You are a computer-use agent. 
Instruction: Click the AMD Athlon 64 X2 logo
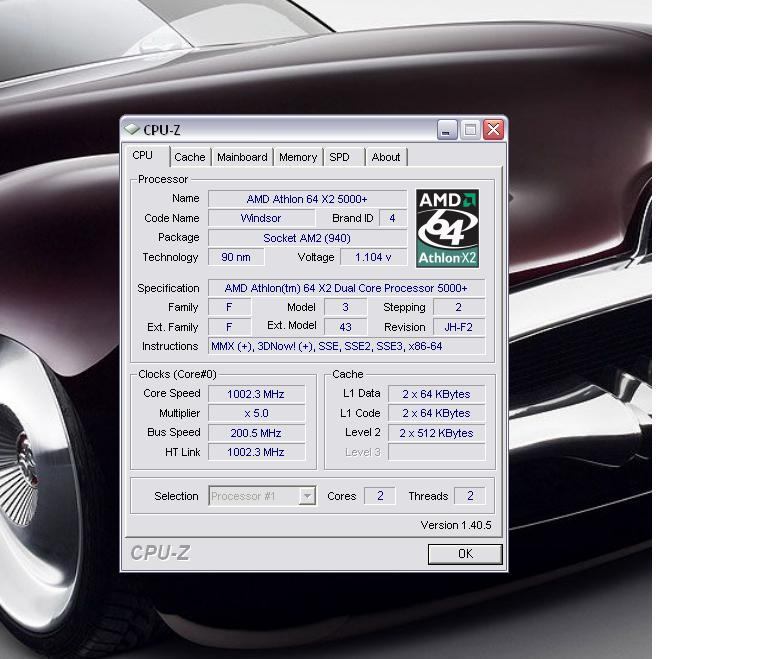pos(447,228)
